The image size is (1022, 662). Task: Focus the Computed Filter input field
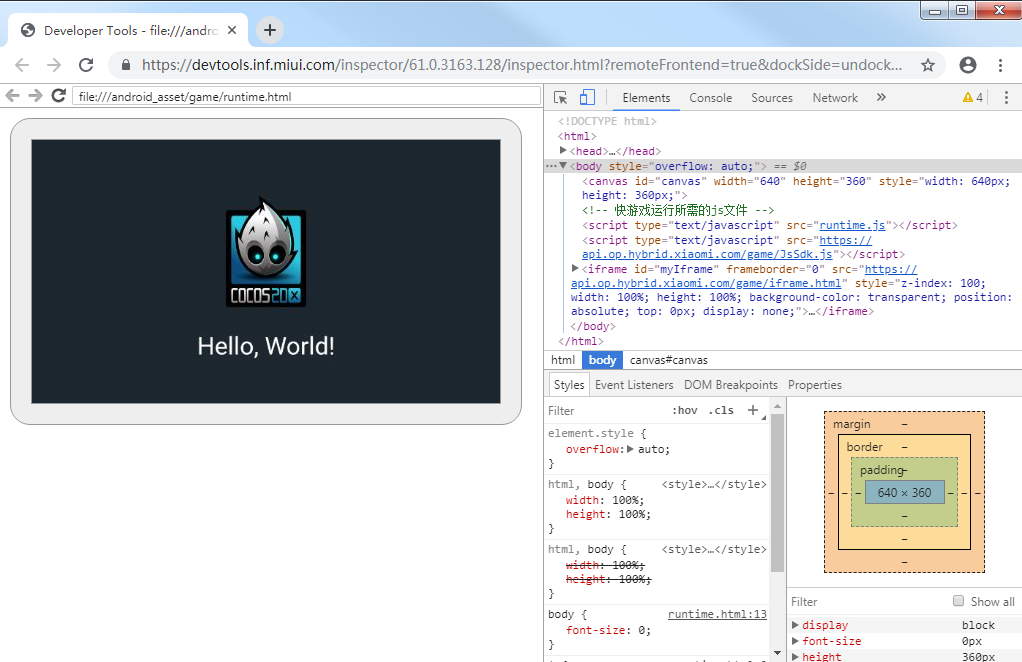(869, 601)
